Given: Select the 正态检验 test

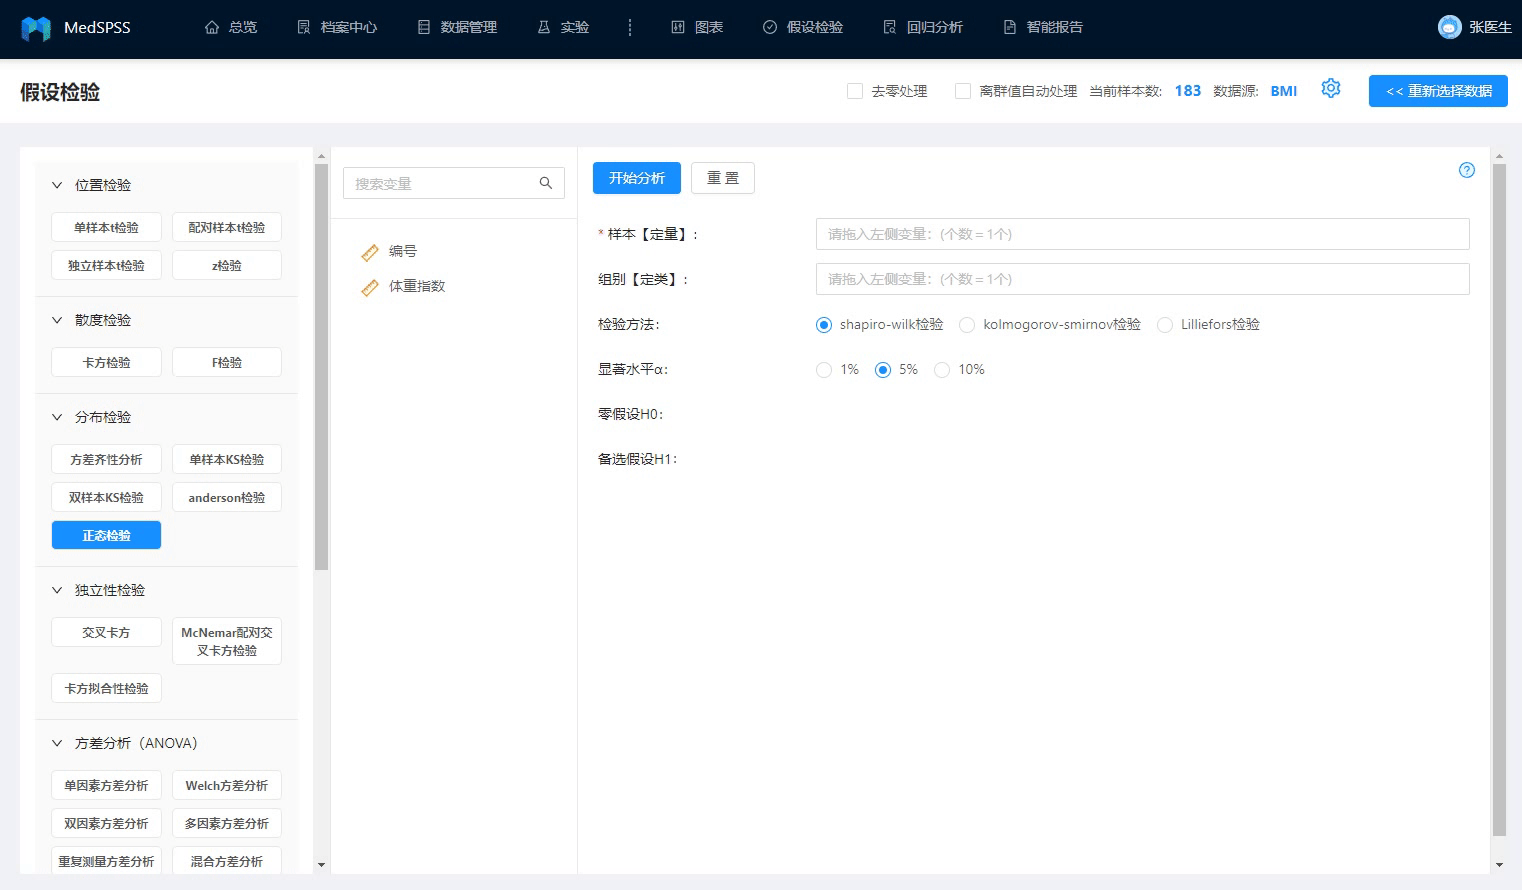Looking at the screenshot, I should click(106, 535).
